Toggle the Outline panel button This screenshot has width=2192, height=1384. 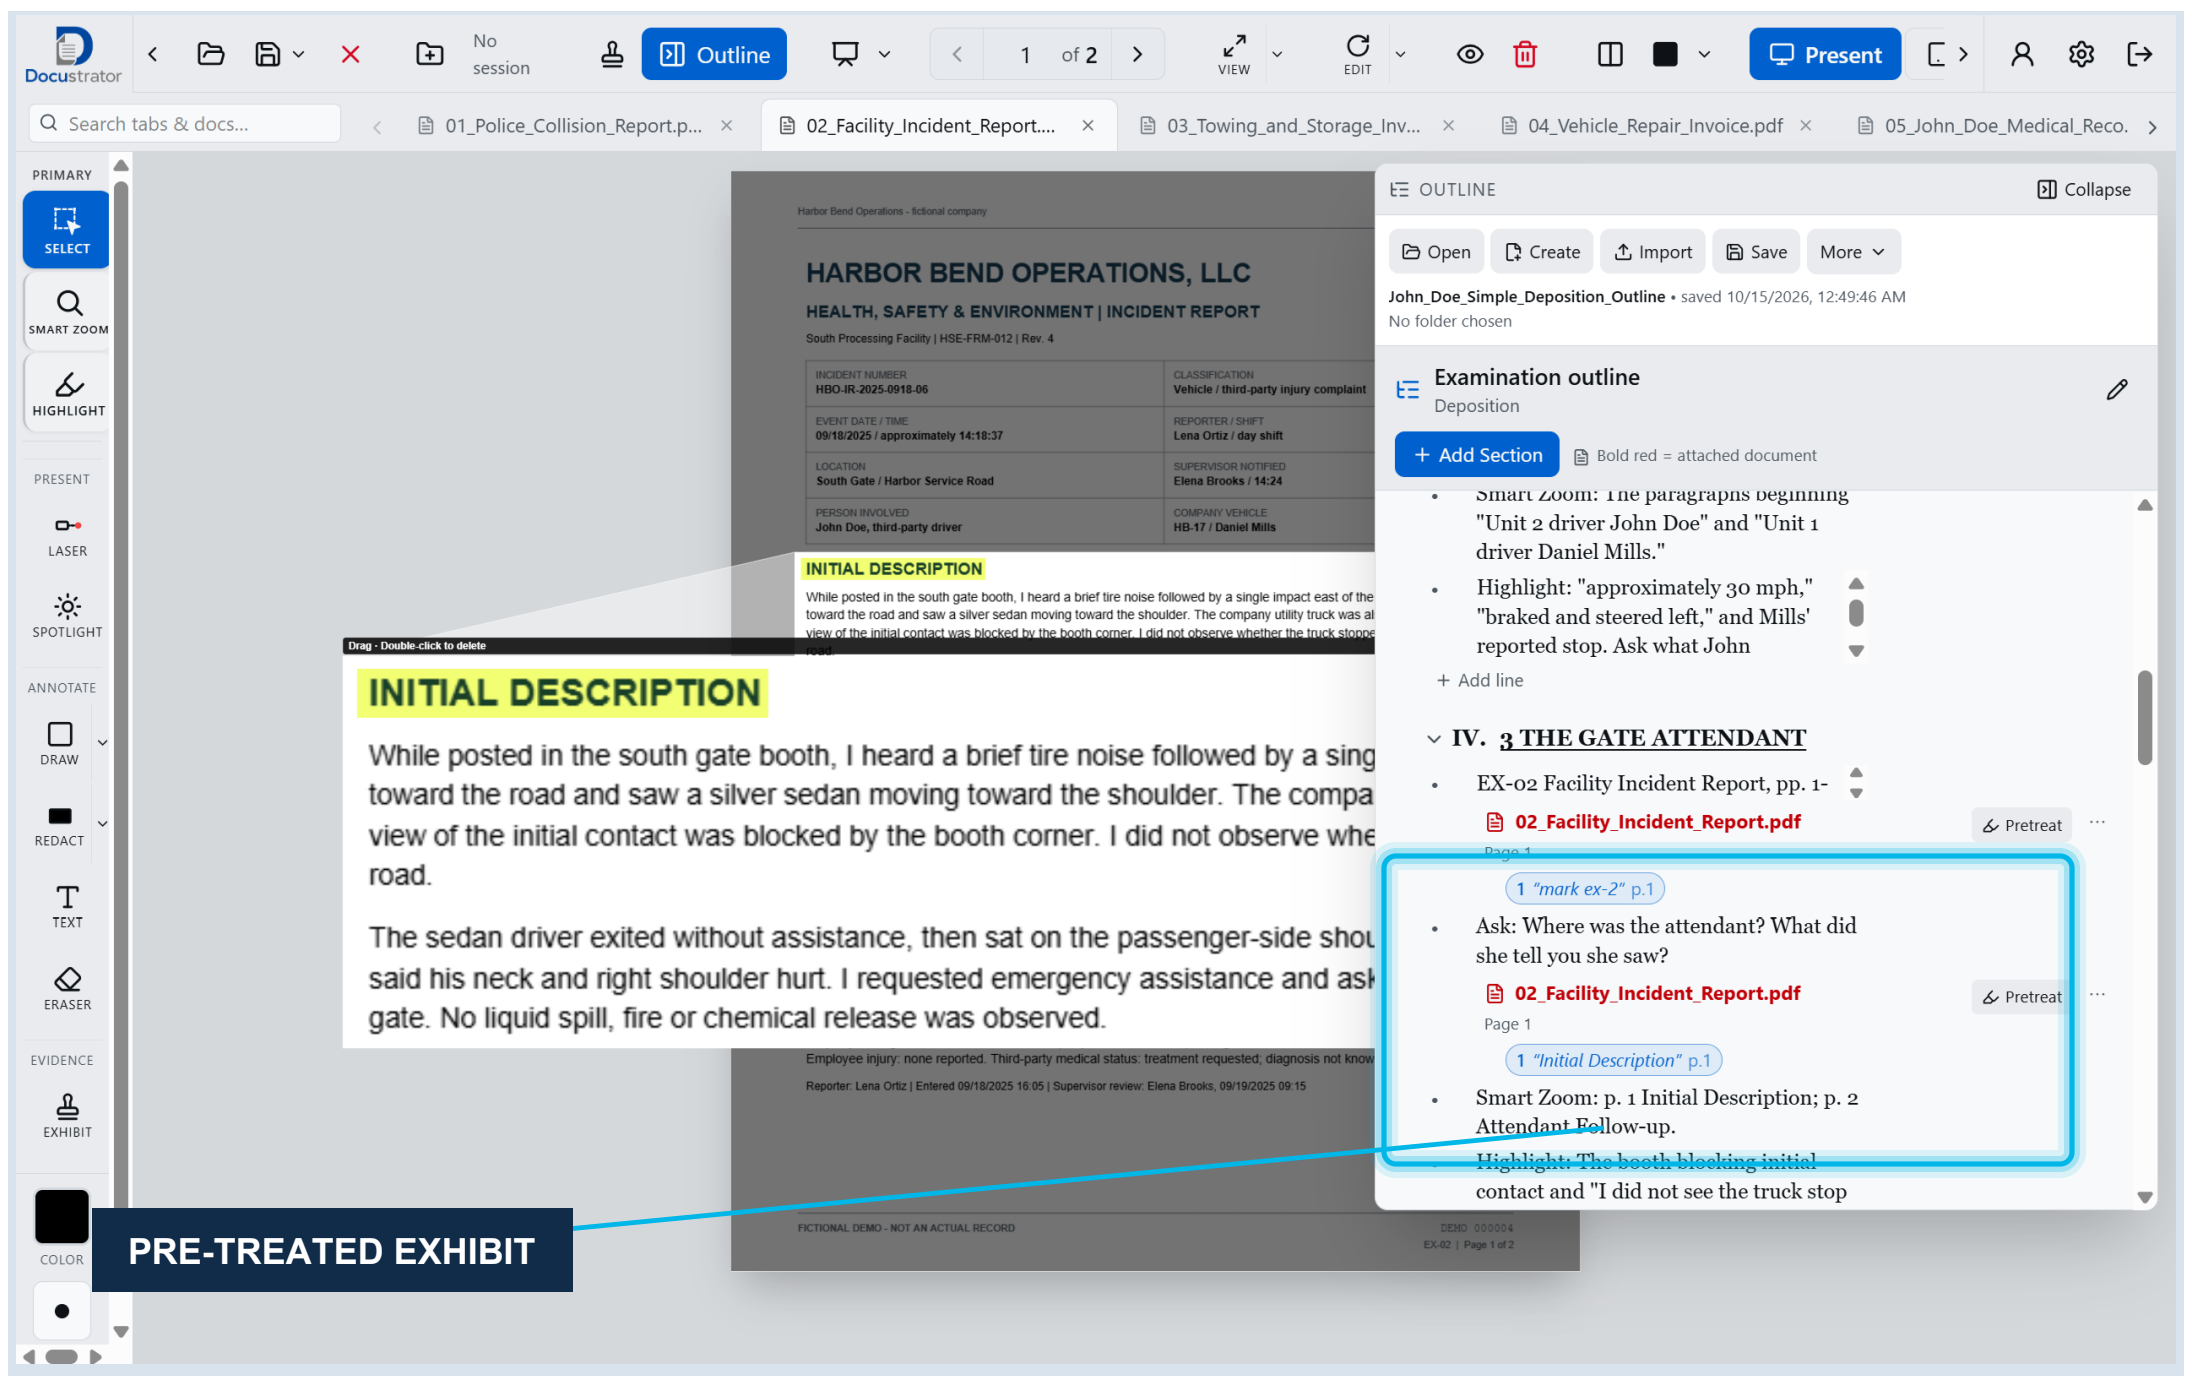coord(714,54)
